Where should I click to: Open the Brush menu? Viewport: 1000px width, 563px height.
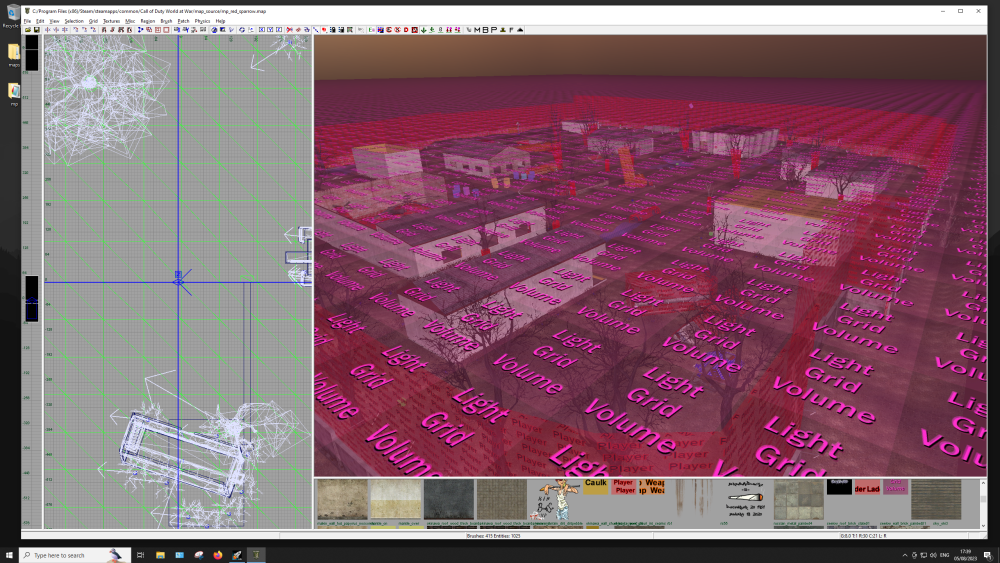point(166,21)
